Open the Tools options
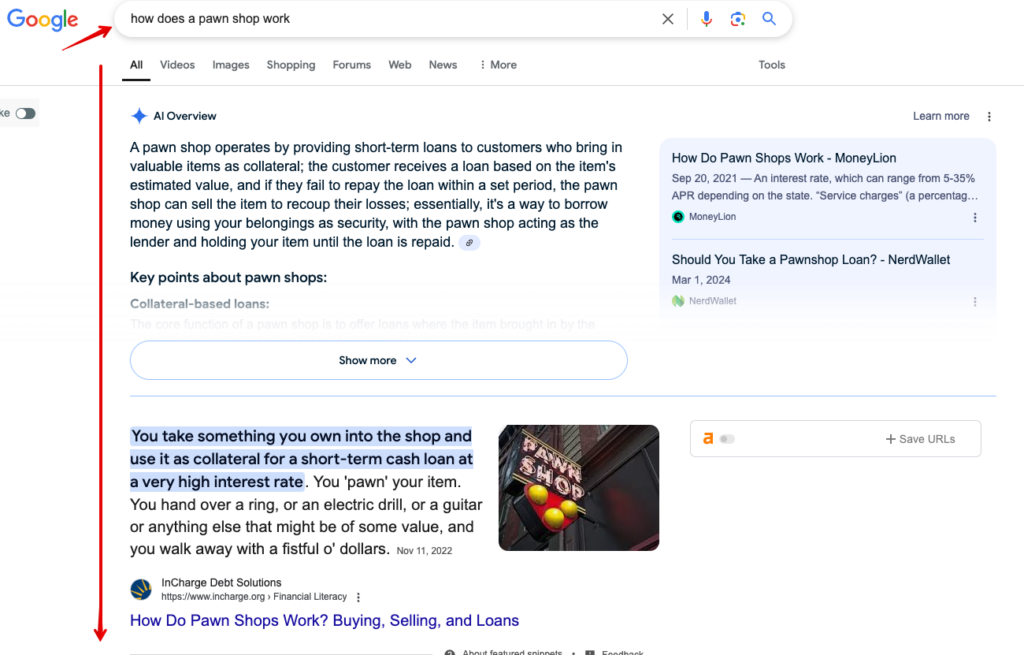 pos(771,65)
